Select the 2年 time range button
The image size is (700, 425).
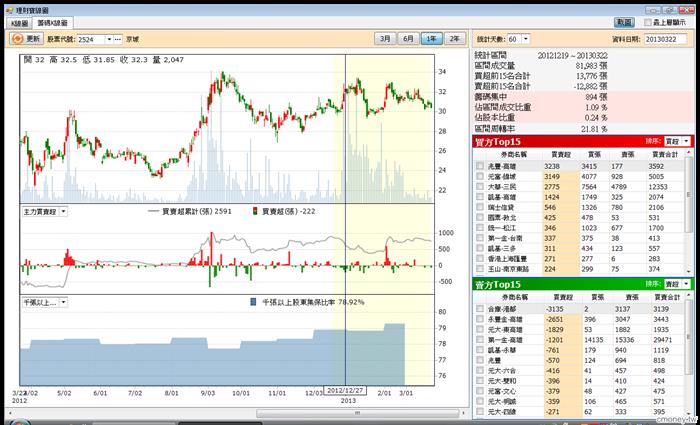[454, 39]
